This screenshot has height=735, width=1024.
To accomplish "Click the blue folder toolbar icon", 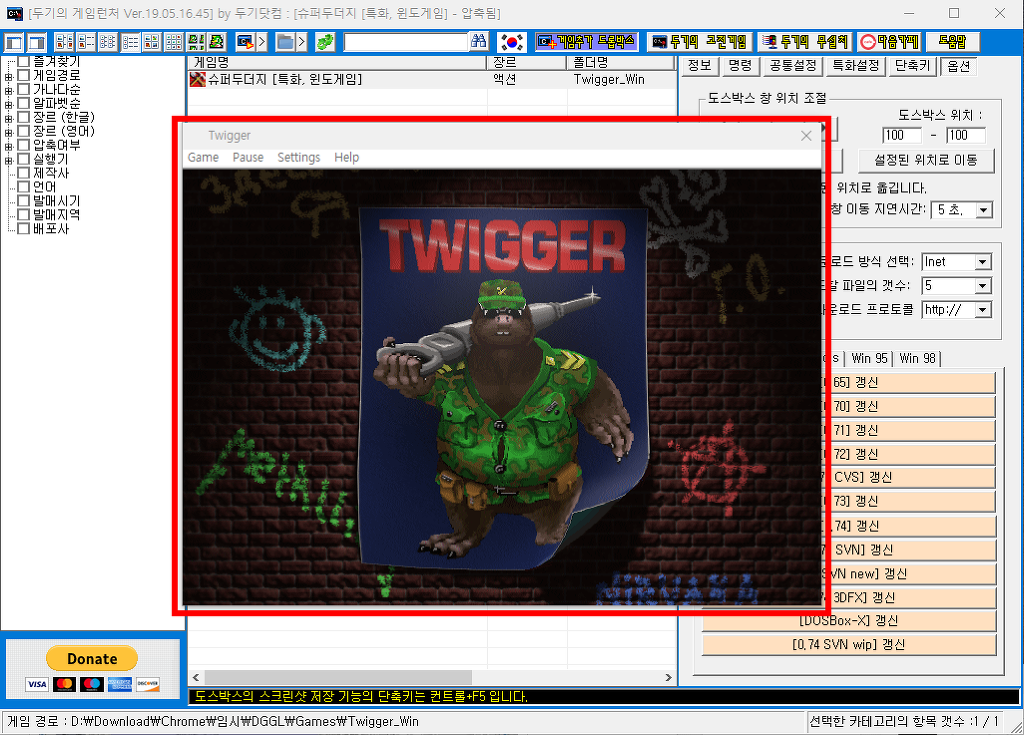I will (285, 42).
